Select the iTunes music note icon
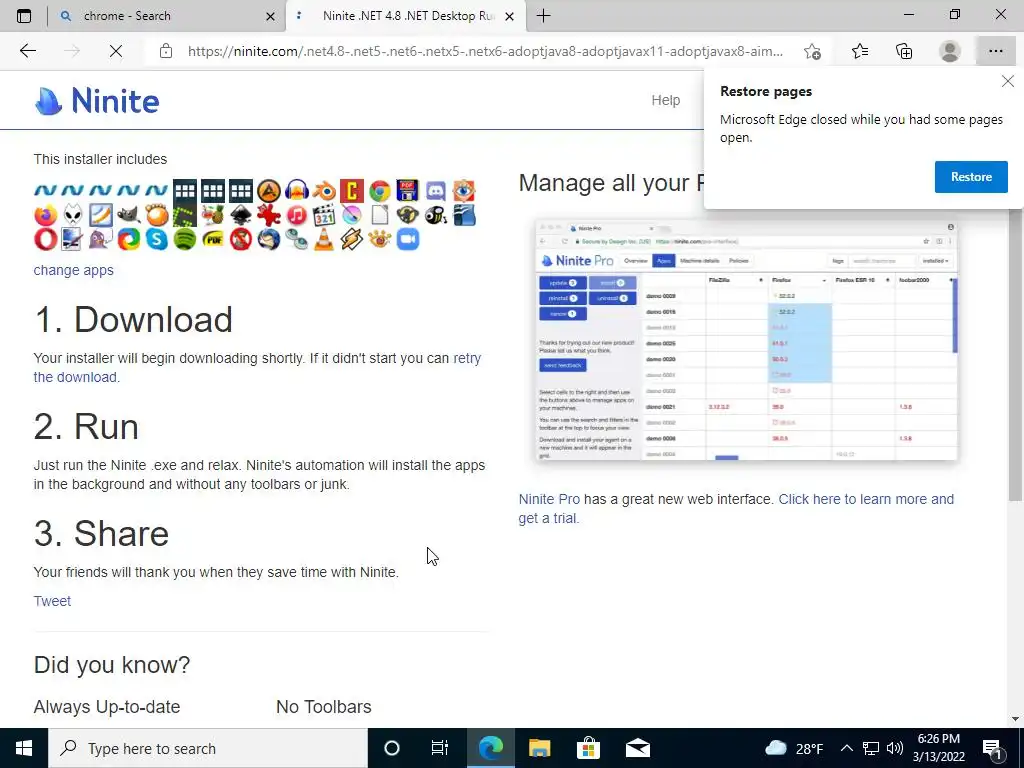1024x768 pixels. (x=296, y=215)
